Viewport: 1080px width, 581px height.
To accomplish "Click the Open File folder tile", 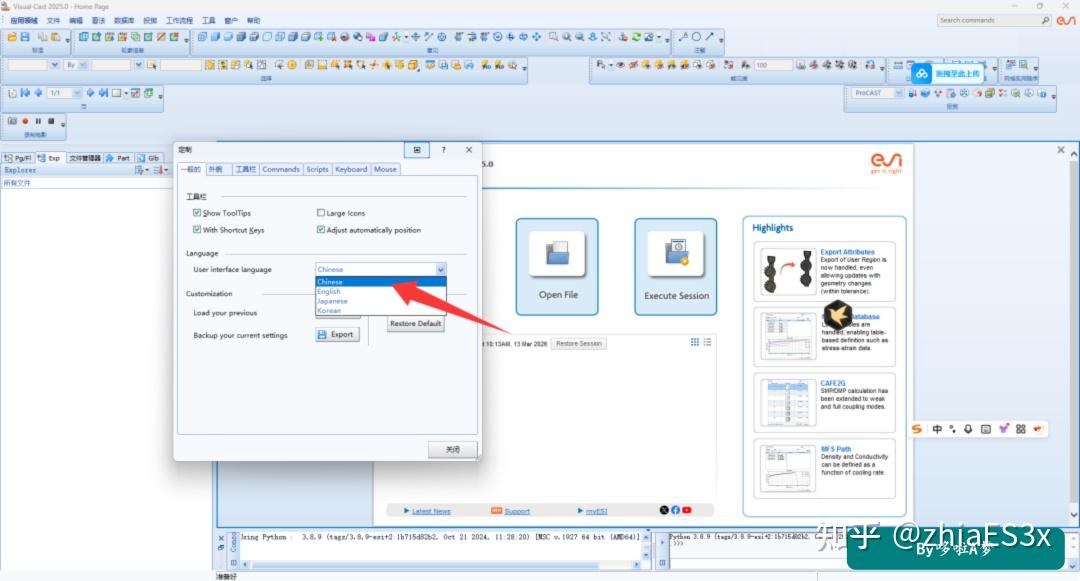I will [557, 267].
